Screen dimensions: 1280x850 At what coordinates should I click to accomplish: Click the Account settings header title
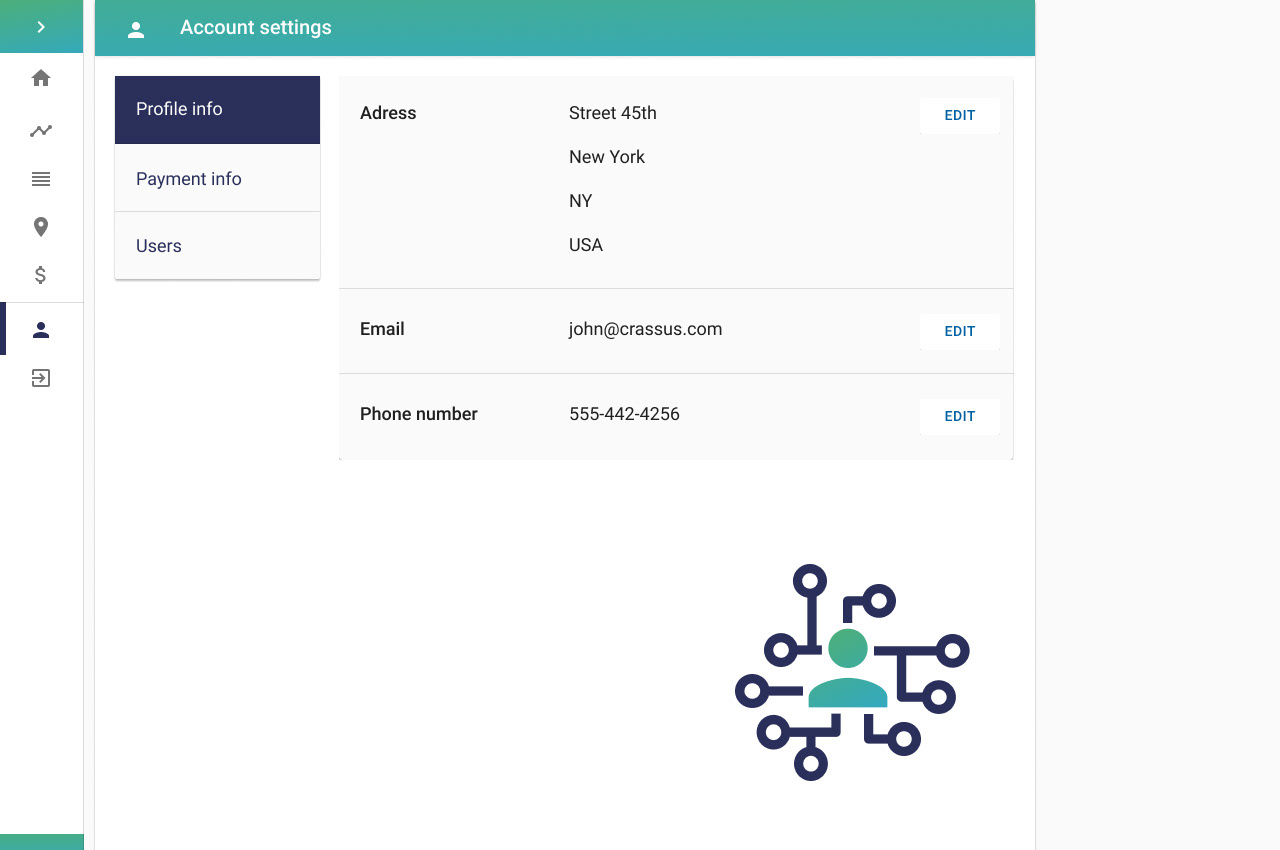coord(256,28)
